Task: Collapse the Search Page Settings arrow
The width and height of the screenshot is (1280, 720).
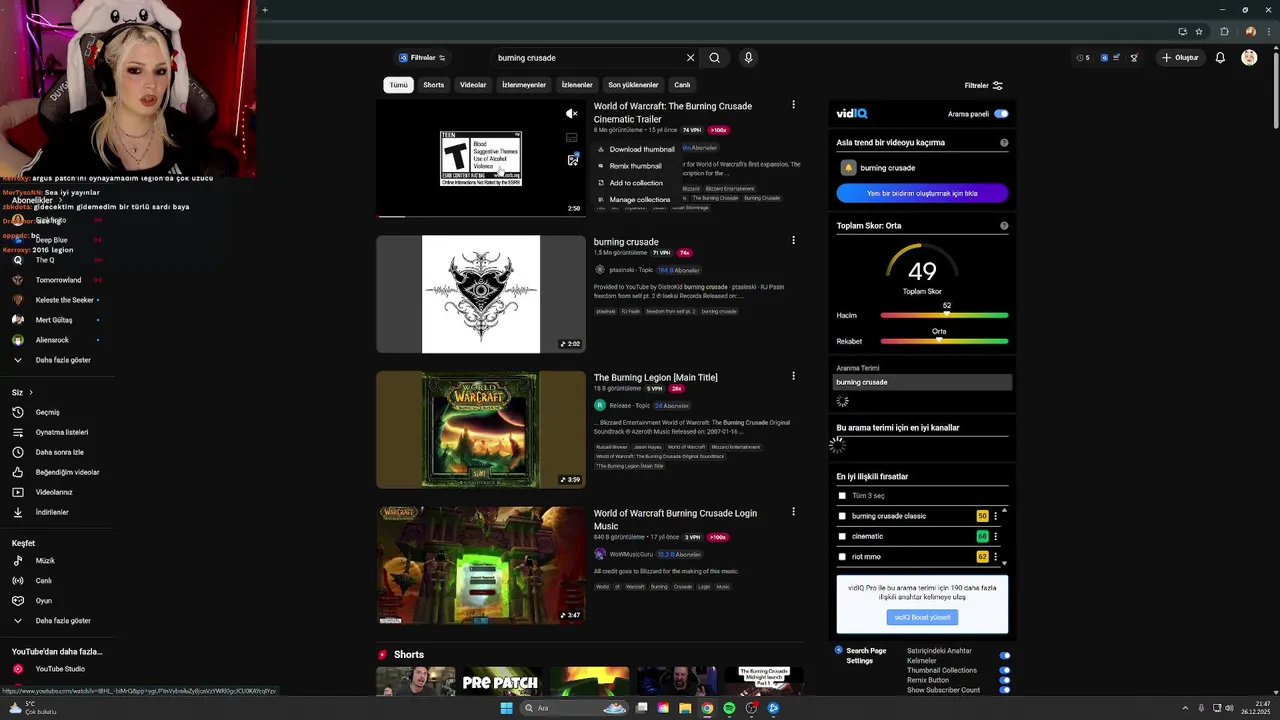Action: coord(839,651)
